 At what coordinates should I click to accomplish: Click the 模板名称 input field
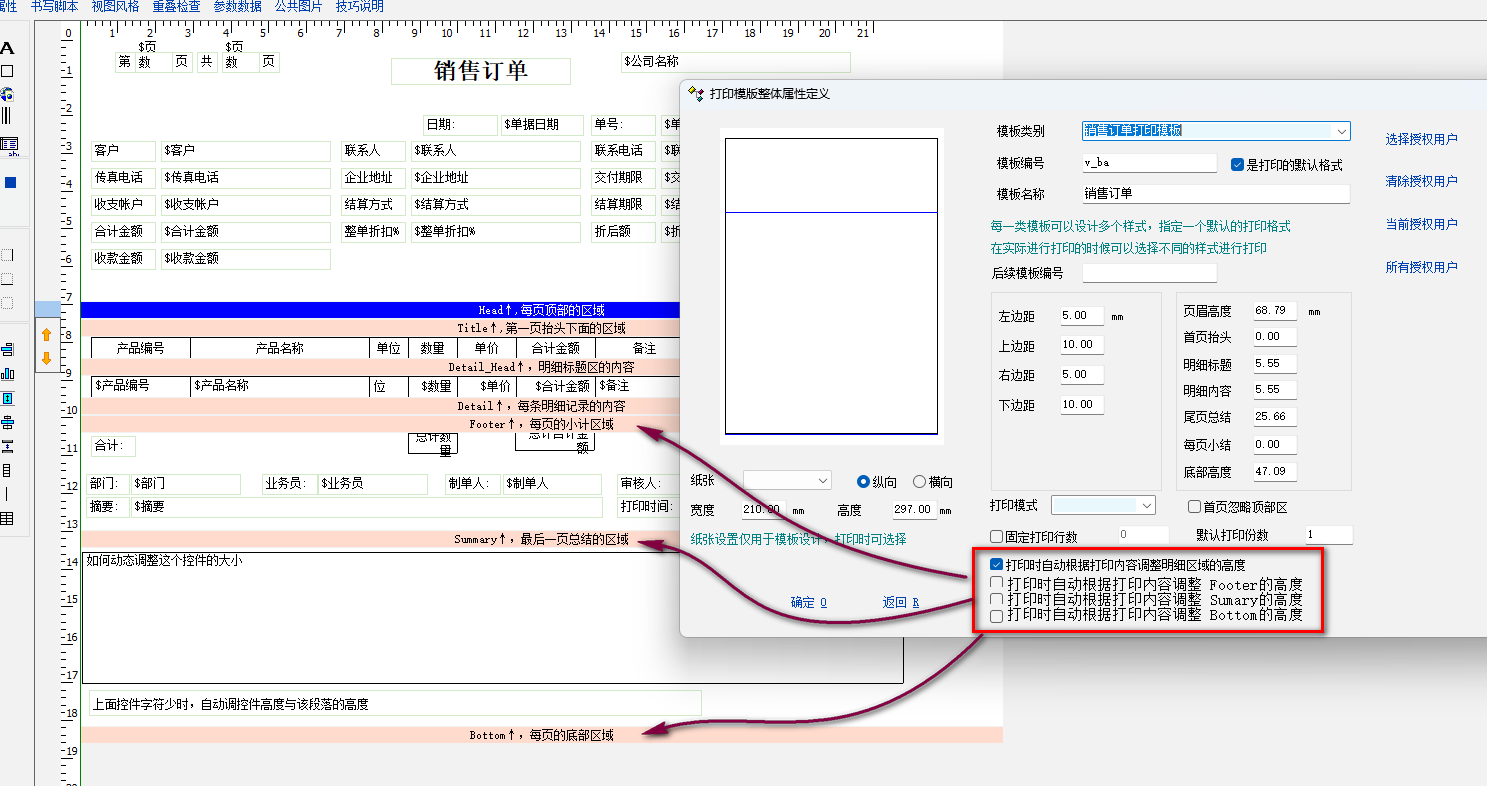pyautogui.click(x=1215, y=194)
